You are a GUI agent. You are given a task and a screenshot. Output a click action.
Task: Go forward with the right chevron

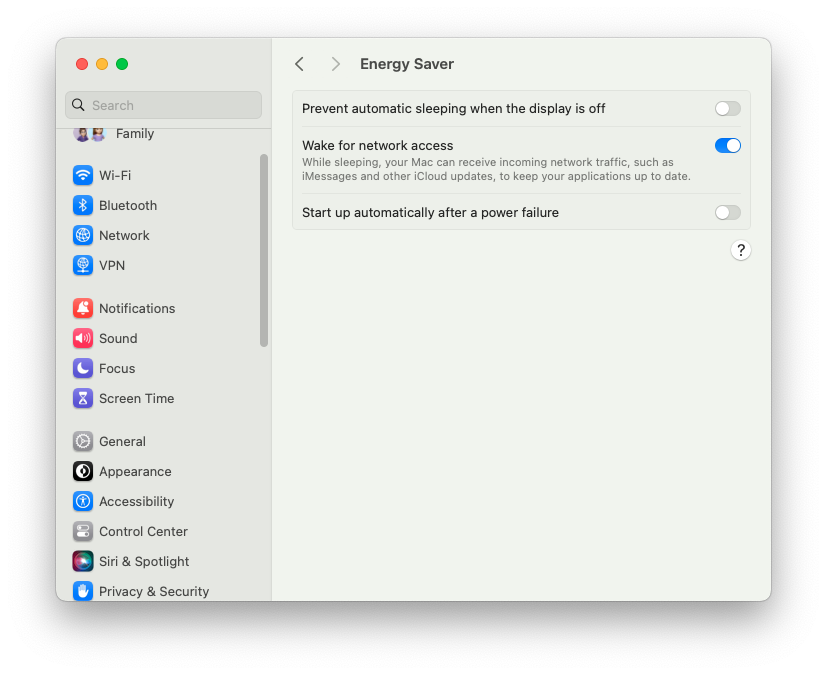pos(335,64)
